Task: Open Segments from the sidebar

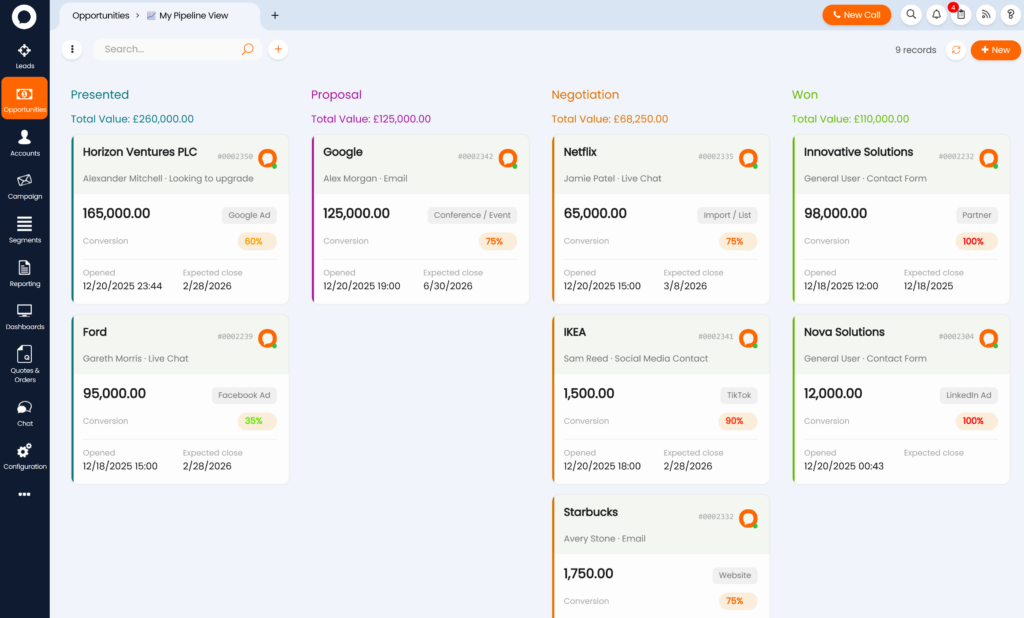Action: [24, 229]
